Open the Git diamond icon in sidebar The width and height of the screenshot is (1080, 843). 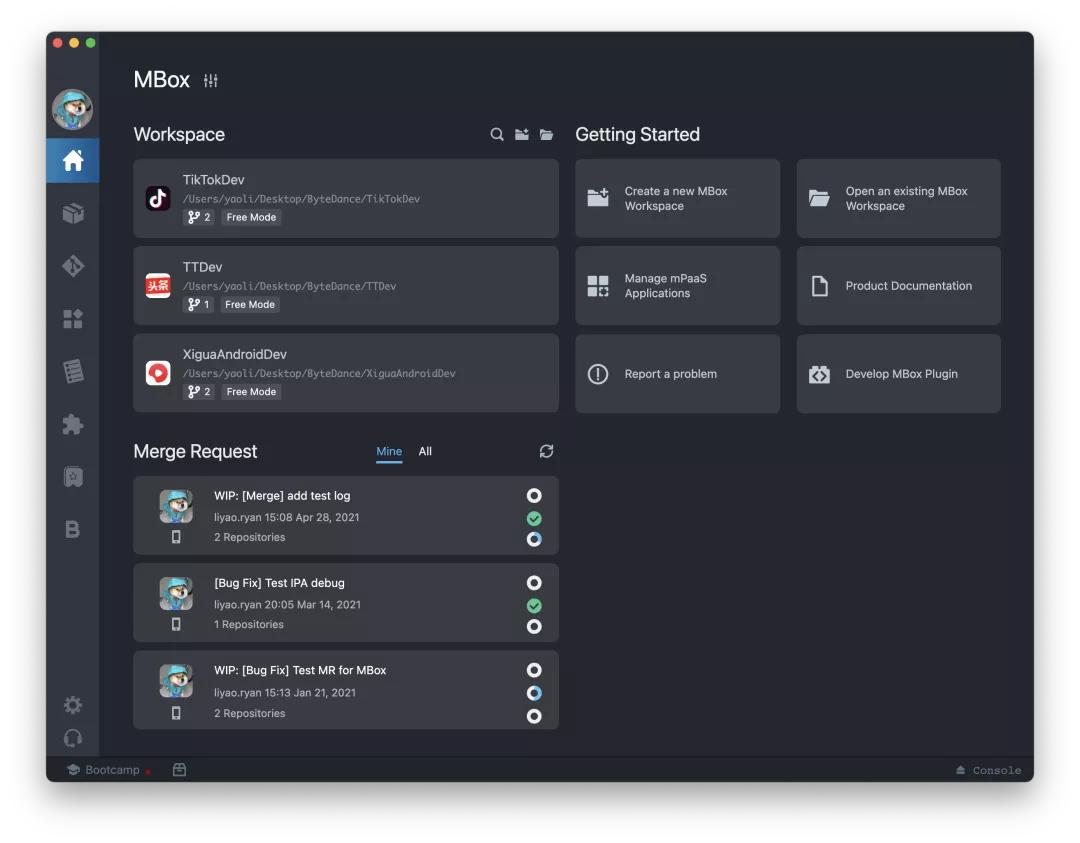(x=73, y=266)
